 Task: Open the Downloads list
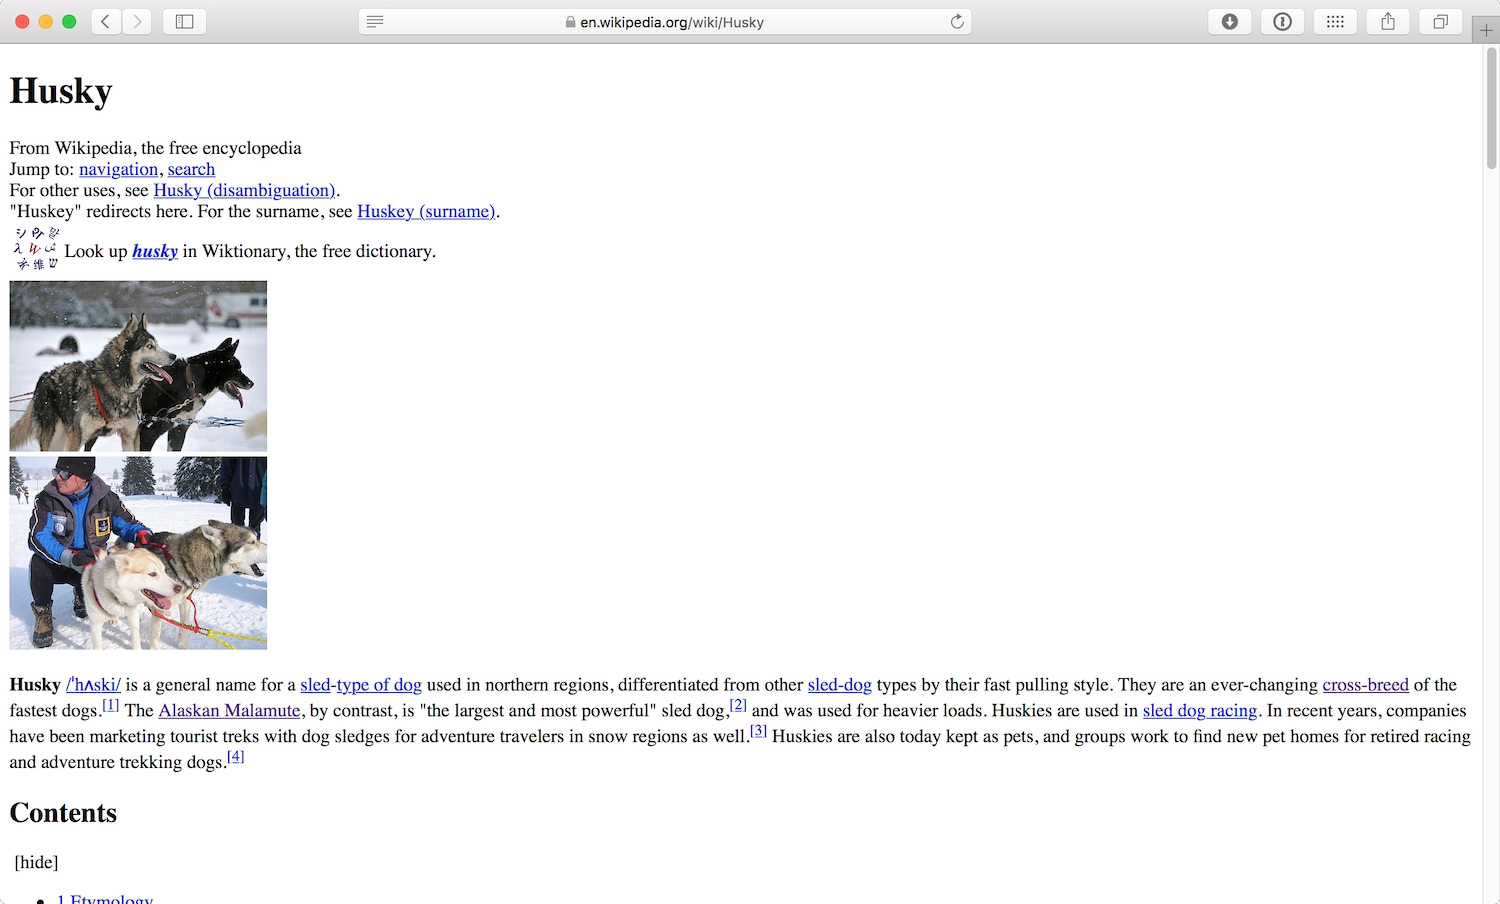pos(1229,21)
